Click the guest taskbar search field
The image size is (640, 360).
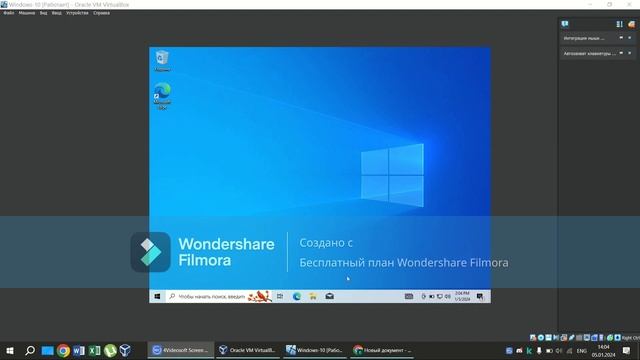(219, 296)
